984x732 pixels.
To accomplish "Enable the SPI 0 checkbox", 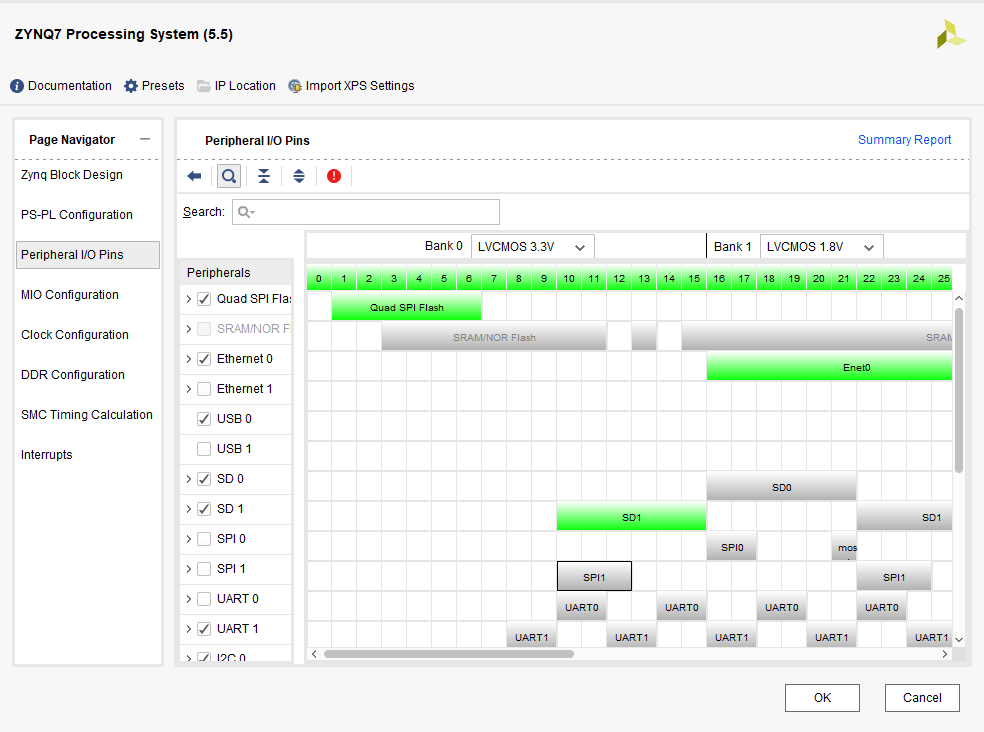I will click(x=204, y=539).
